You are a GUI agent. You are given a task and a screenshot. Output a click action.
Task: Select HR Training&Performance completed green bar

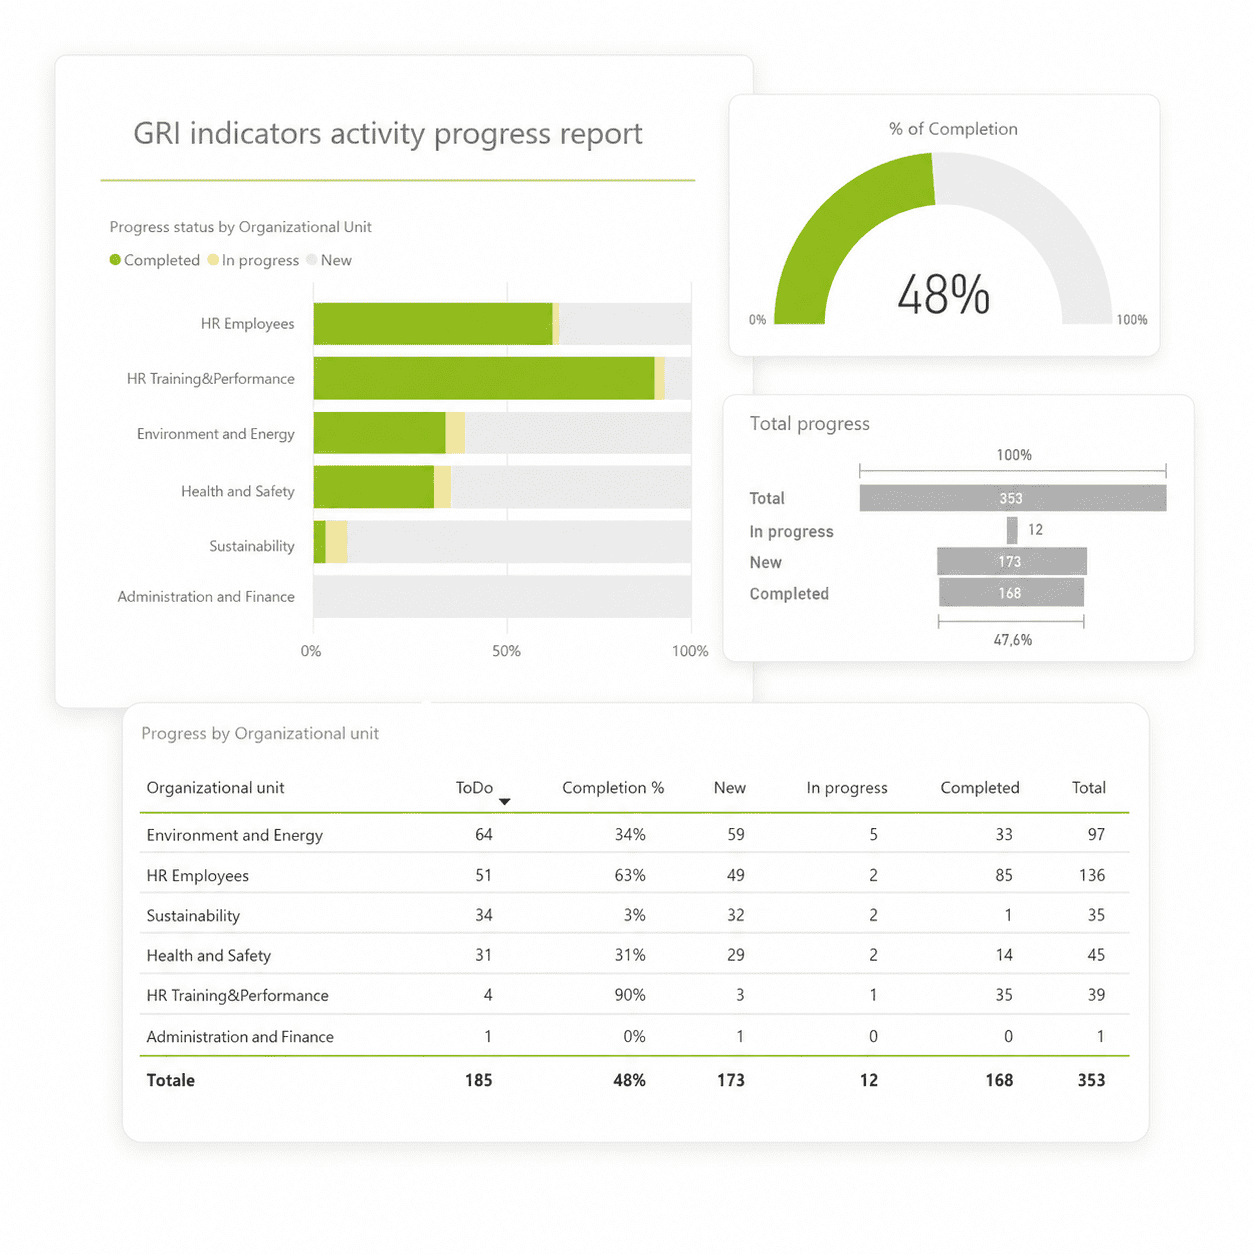[x=484, y=378]
